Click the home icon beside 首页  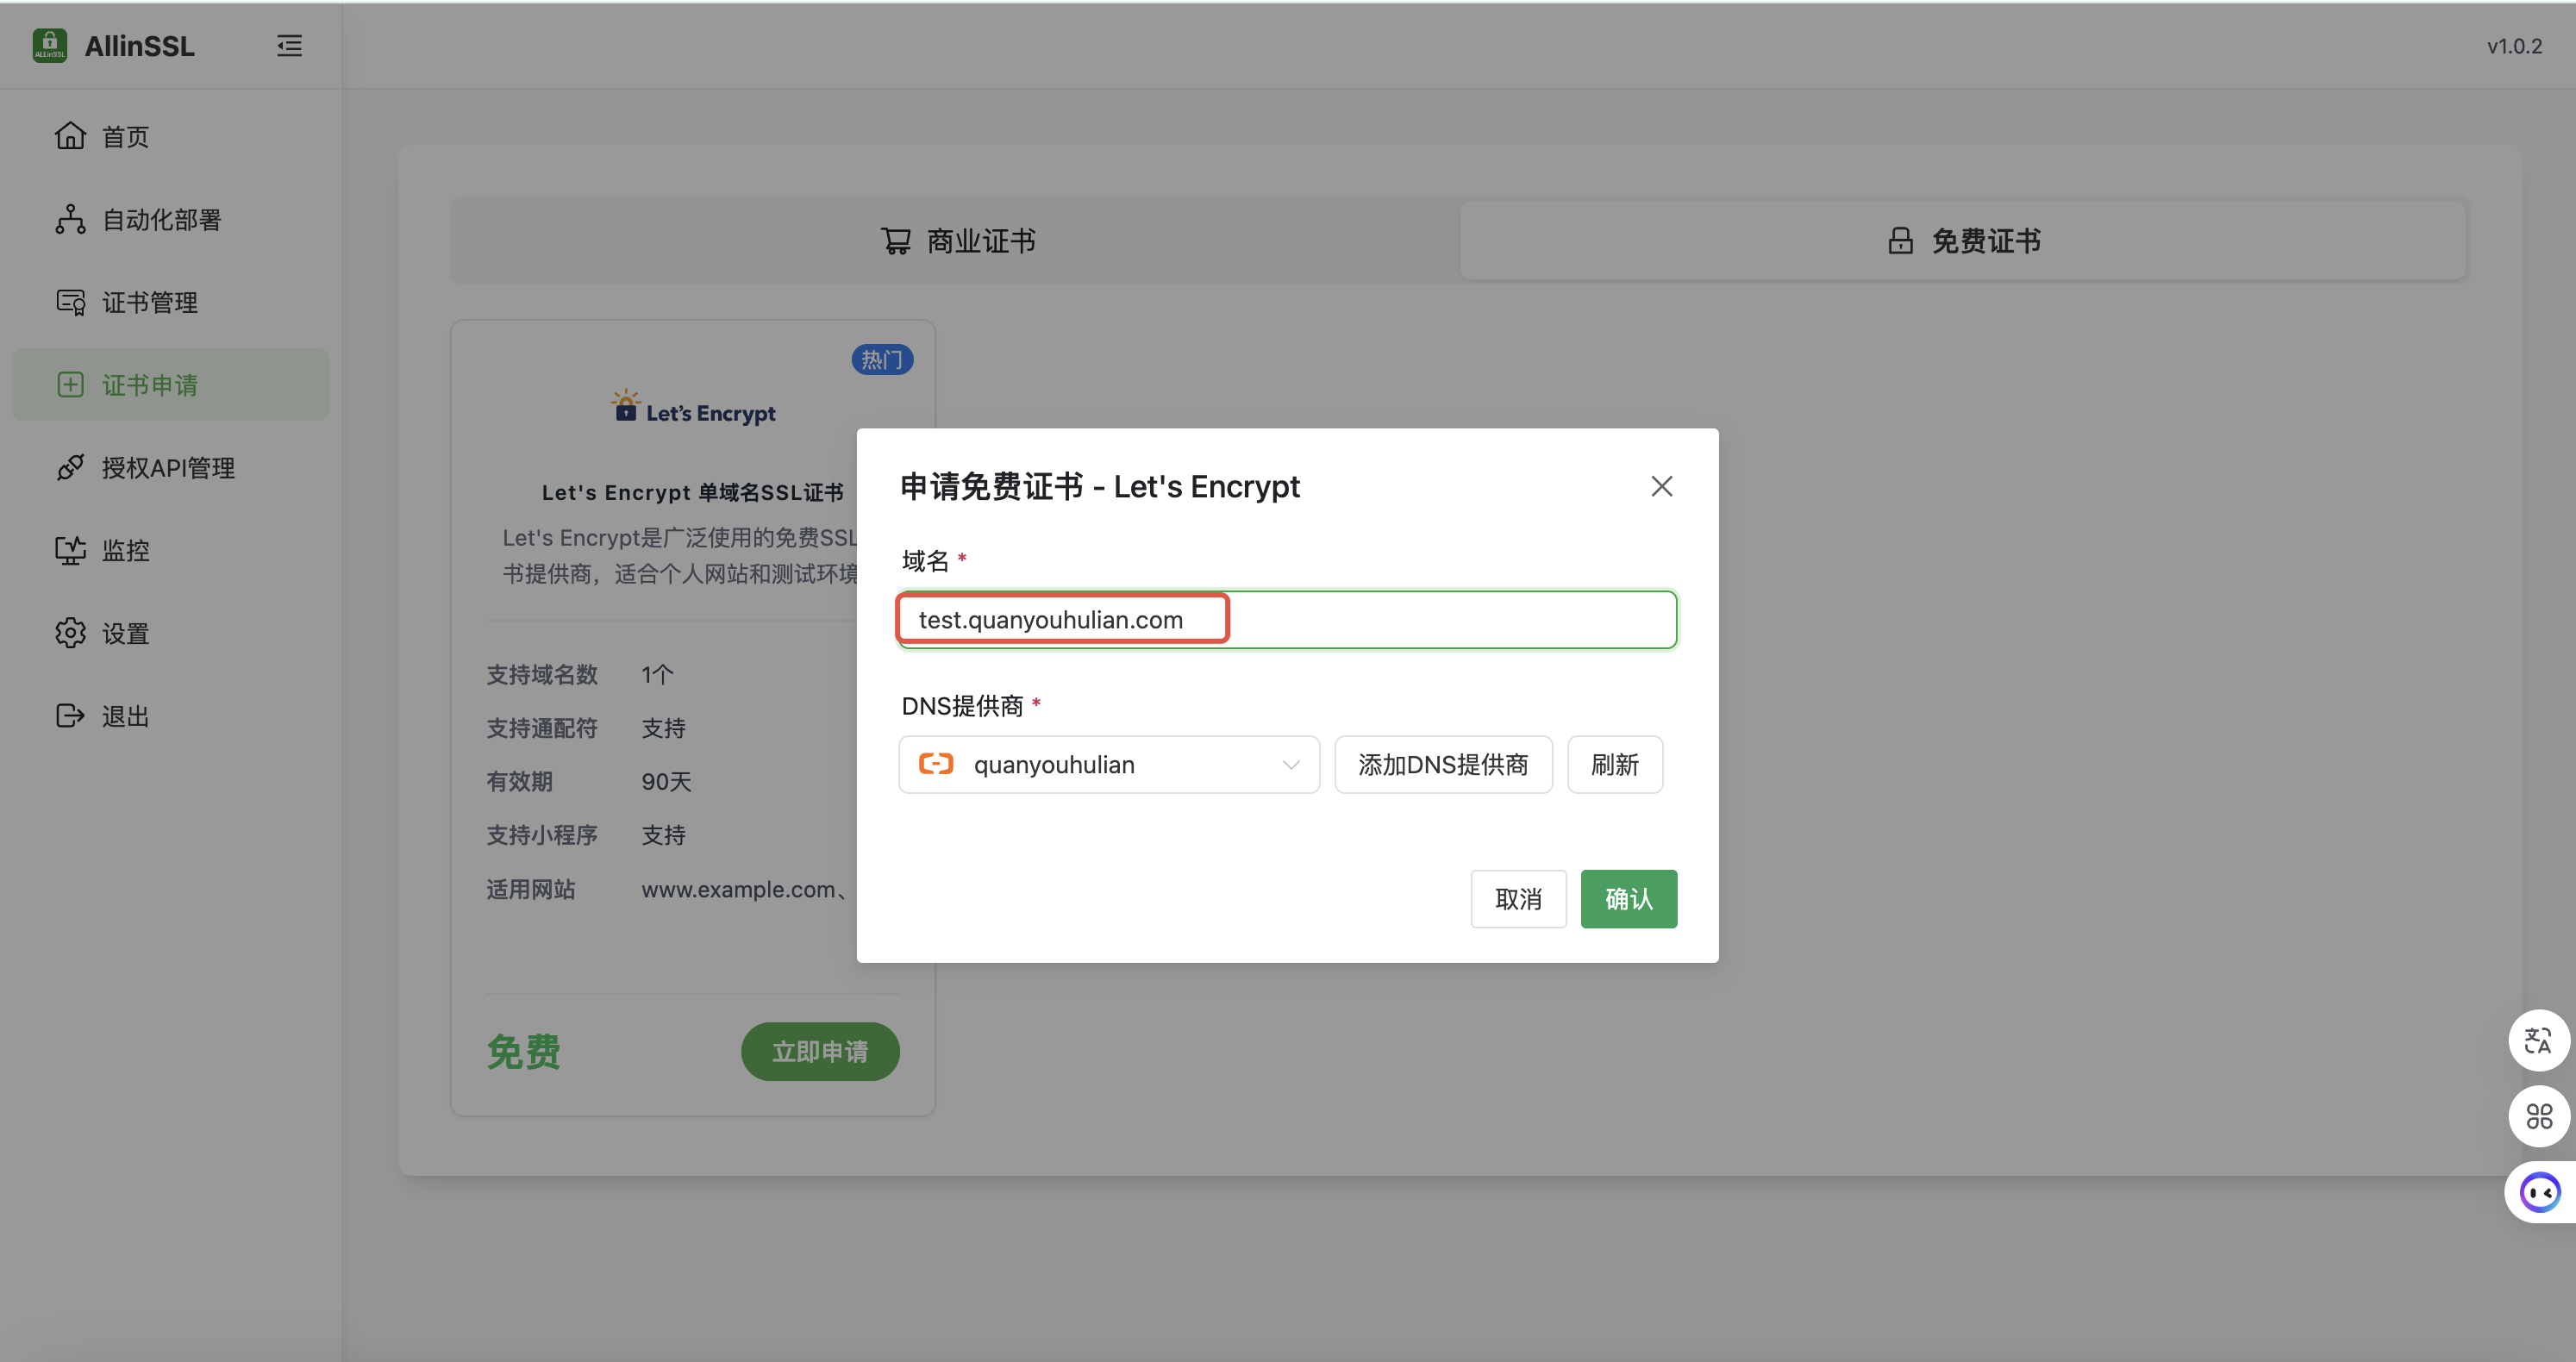click(x=70, y=136)
